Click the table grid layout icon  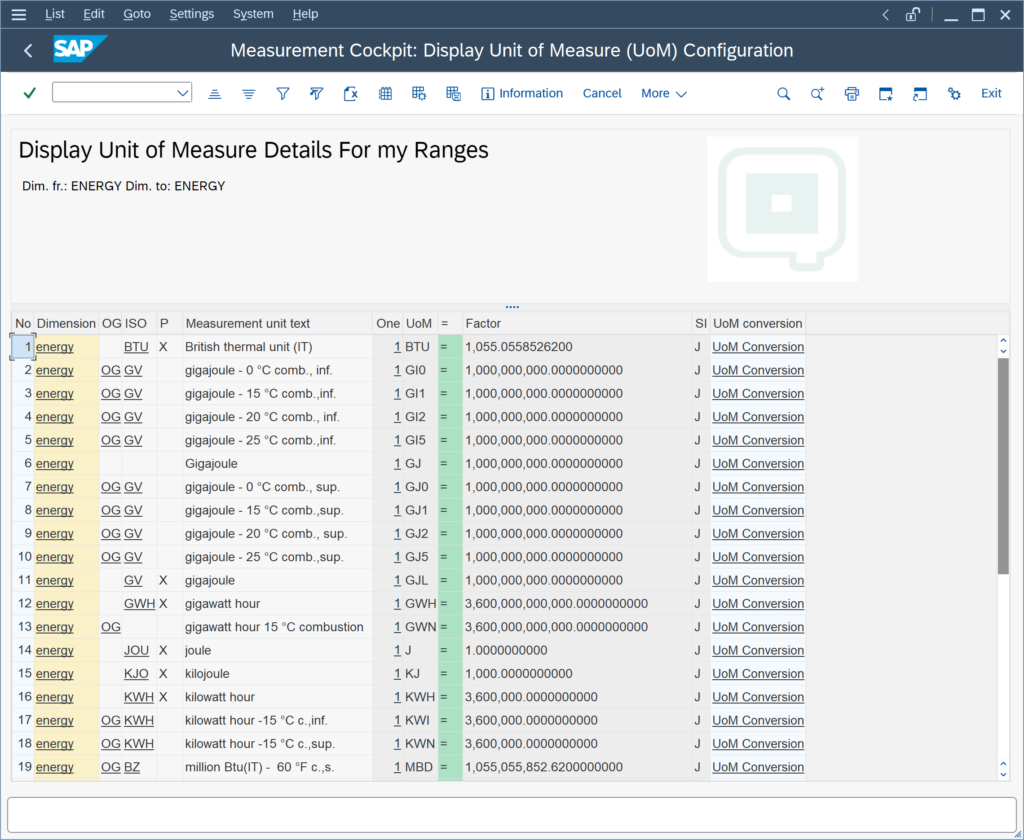[385, 94]
